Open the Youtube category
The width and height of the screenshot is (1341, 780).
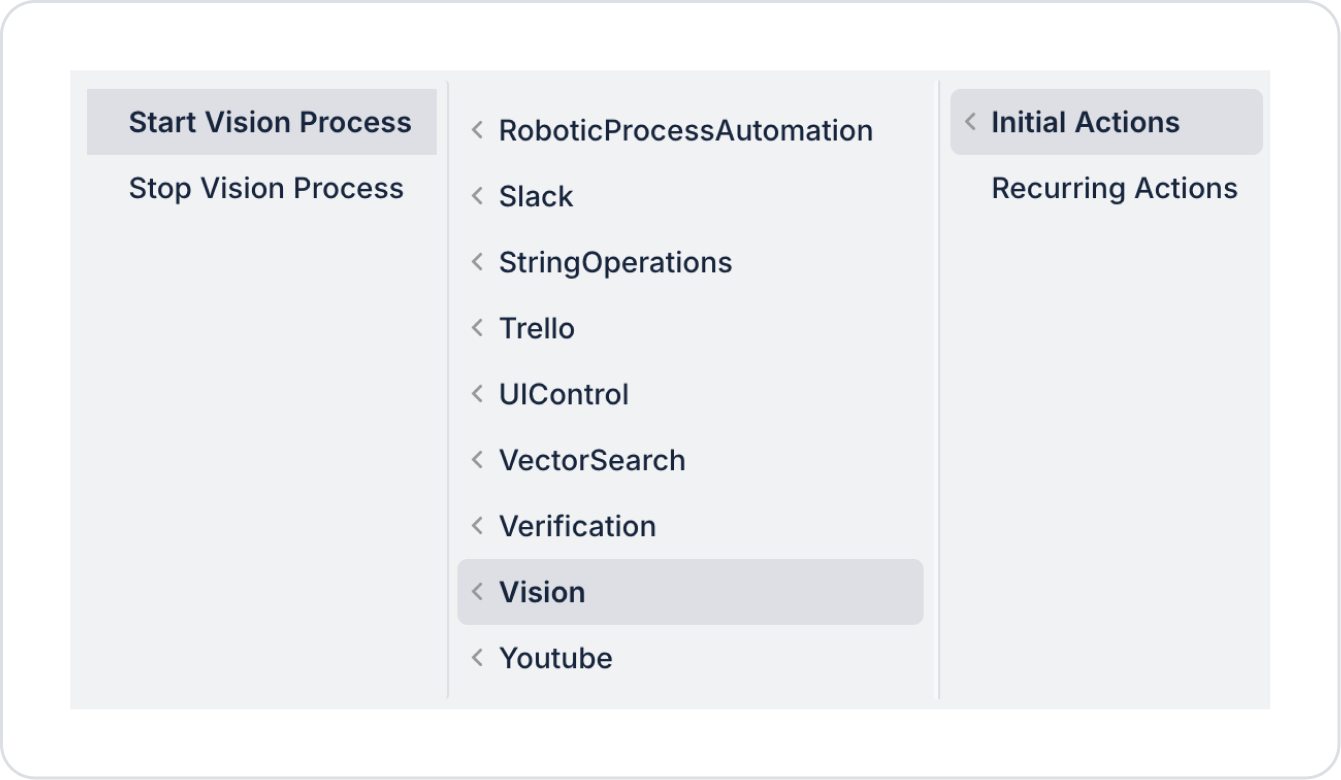point(556,658)
